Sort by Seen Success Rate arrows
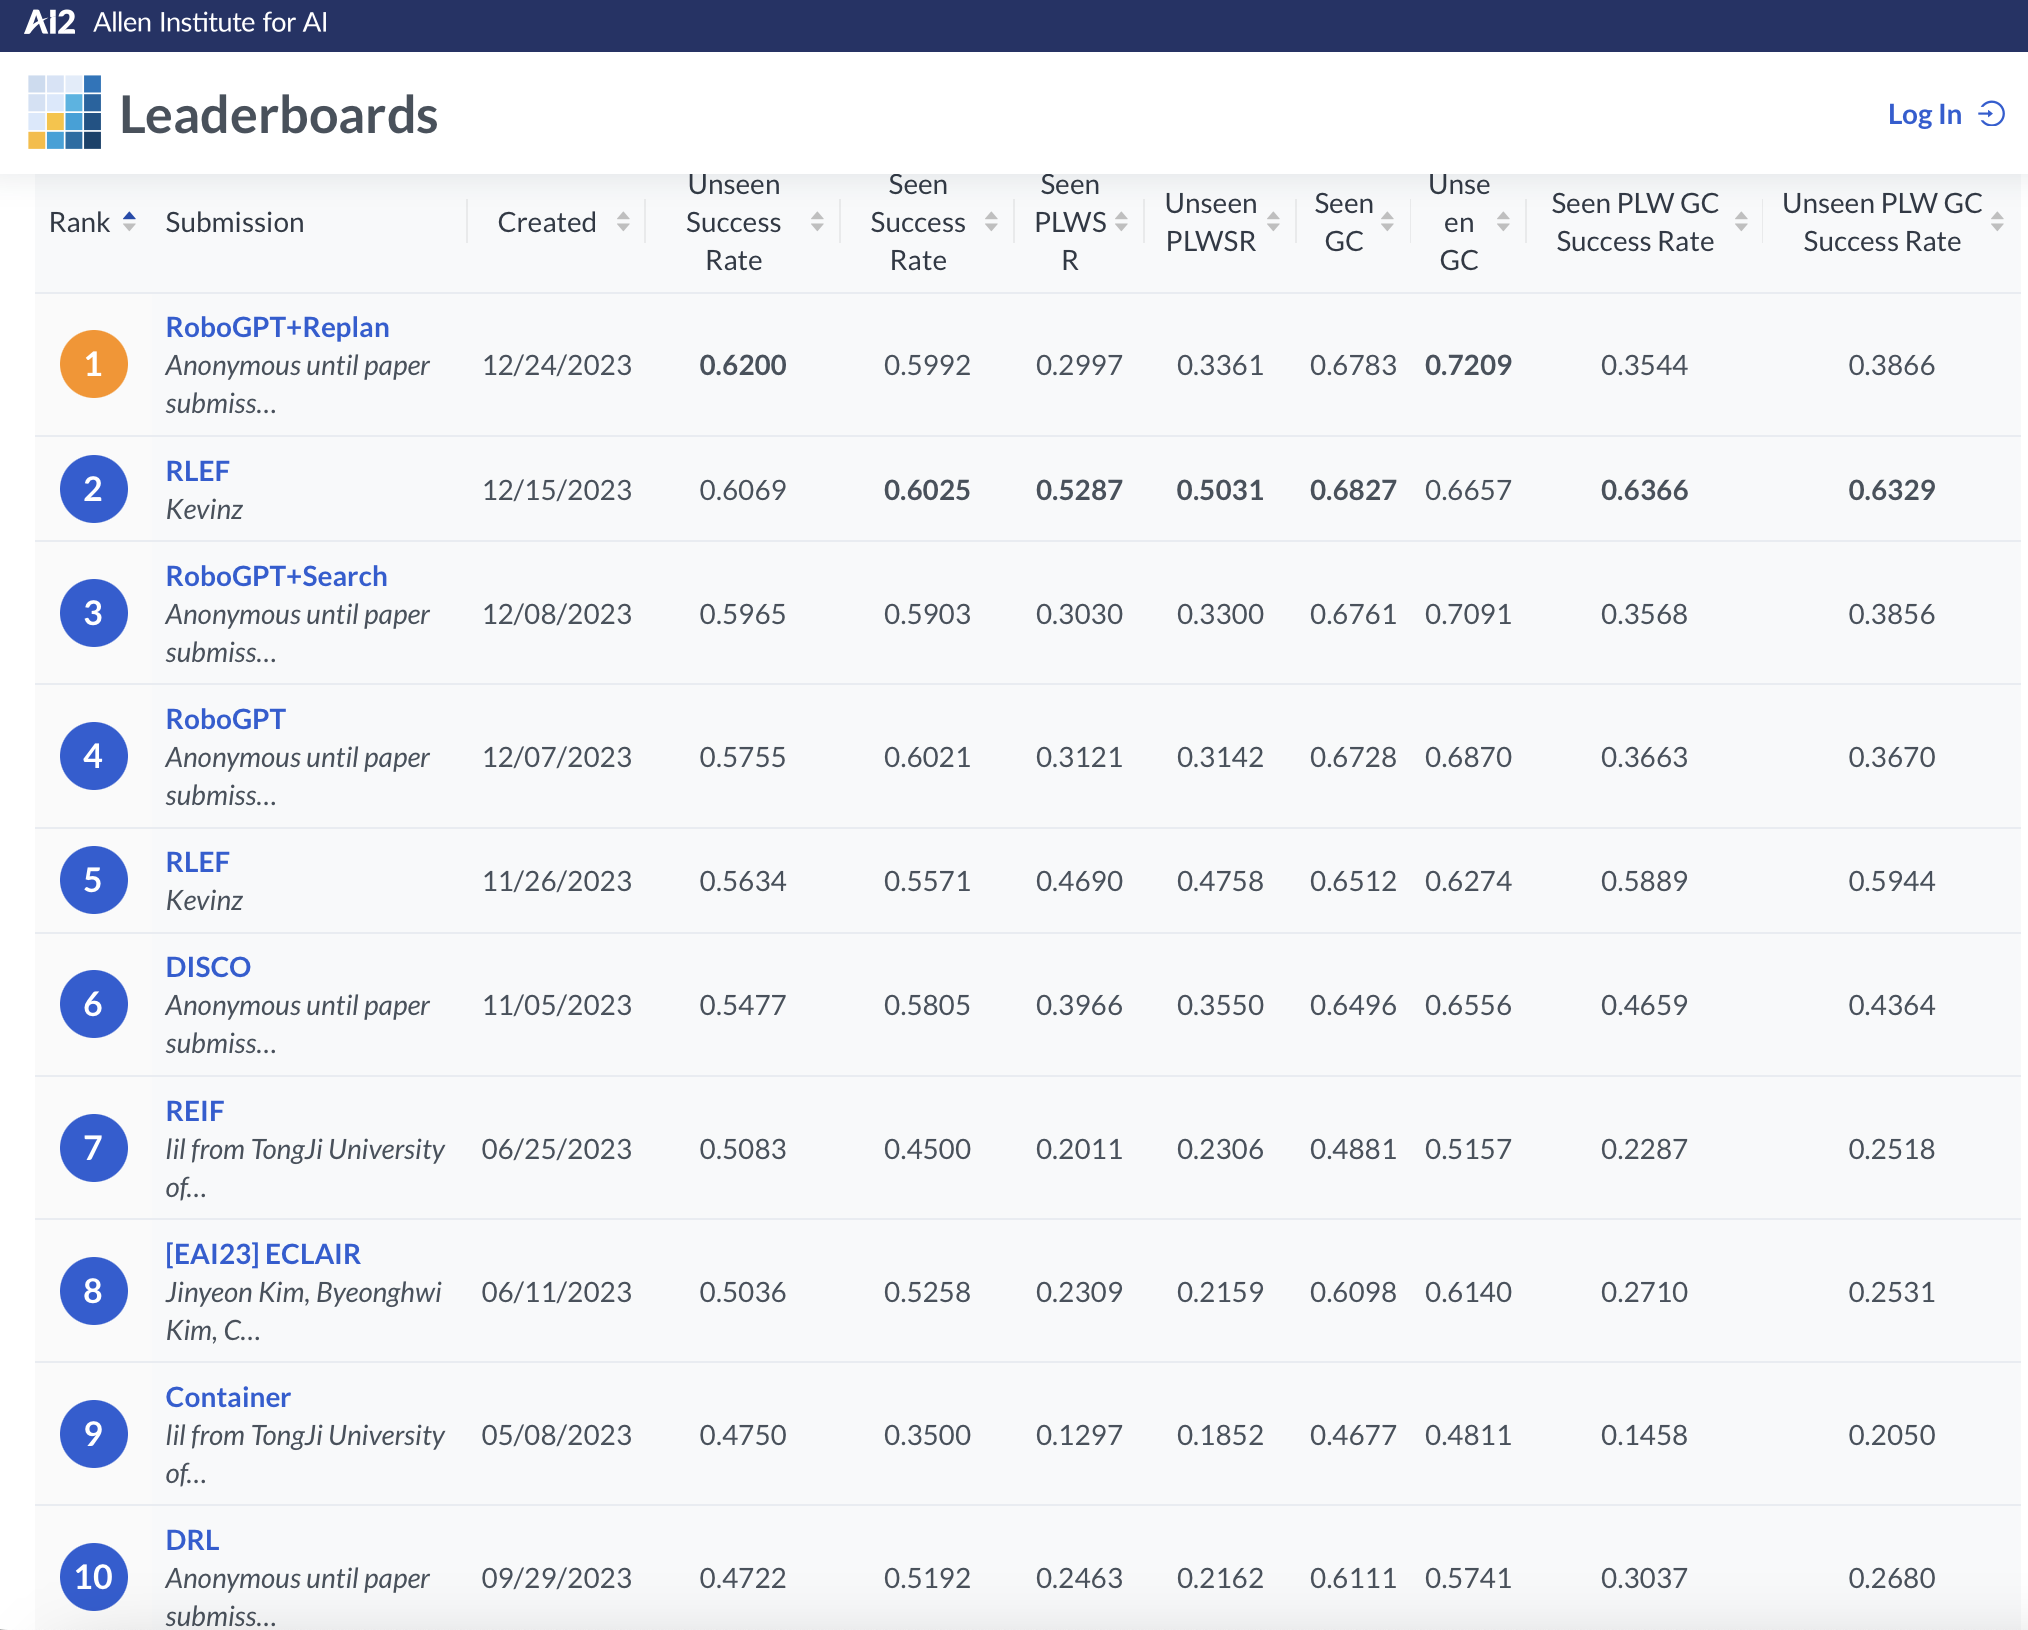 (991, 221)
